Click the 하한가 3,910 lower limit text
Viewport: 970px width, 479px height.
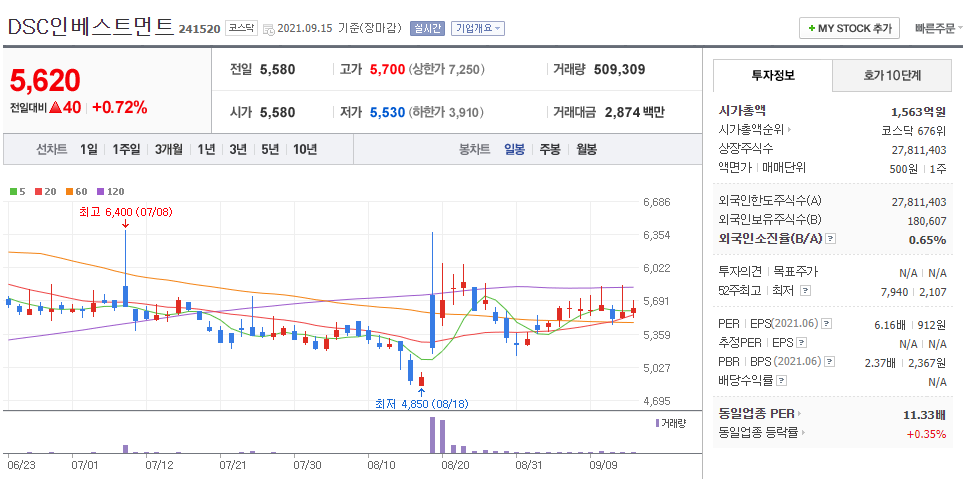(447, 113)
